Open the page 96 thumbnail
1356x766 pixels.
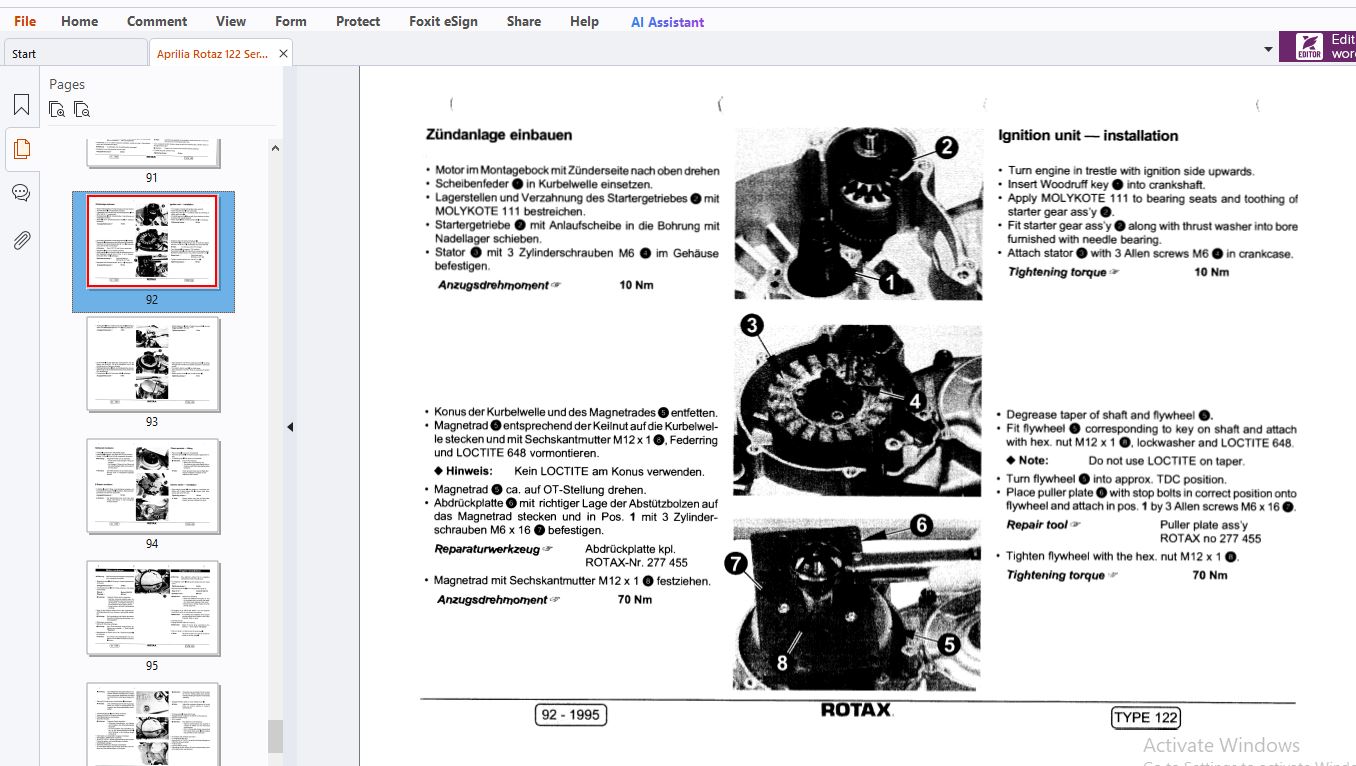[152, 724]
